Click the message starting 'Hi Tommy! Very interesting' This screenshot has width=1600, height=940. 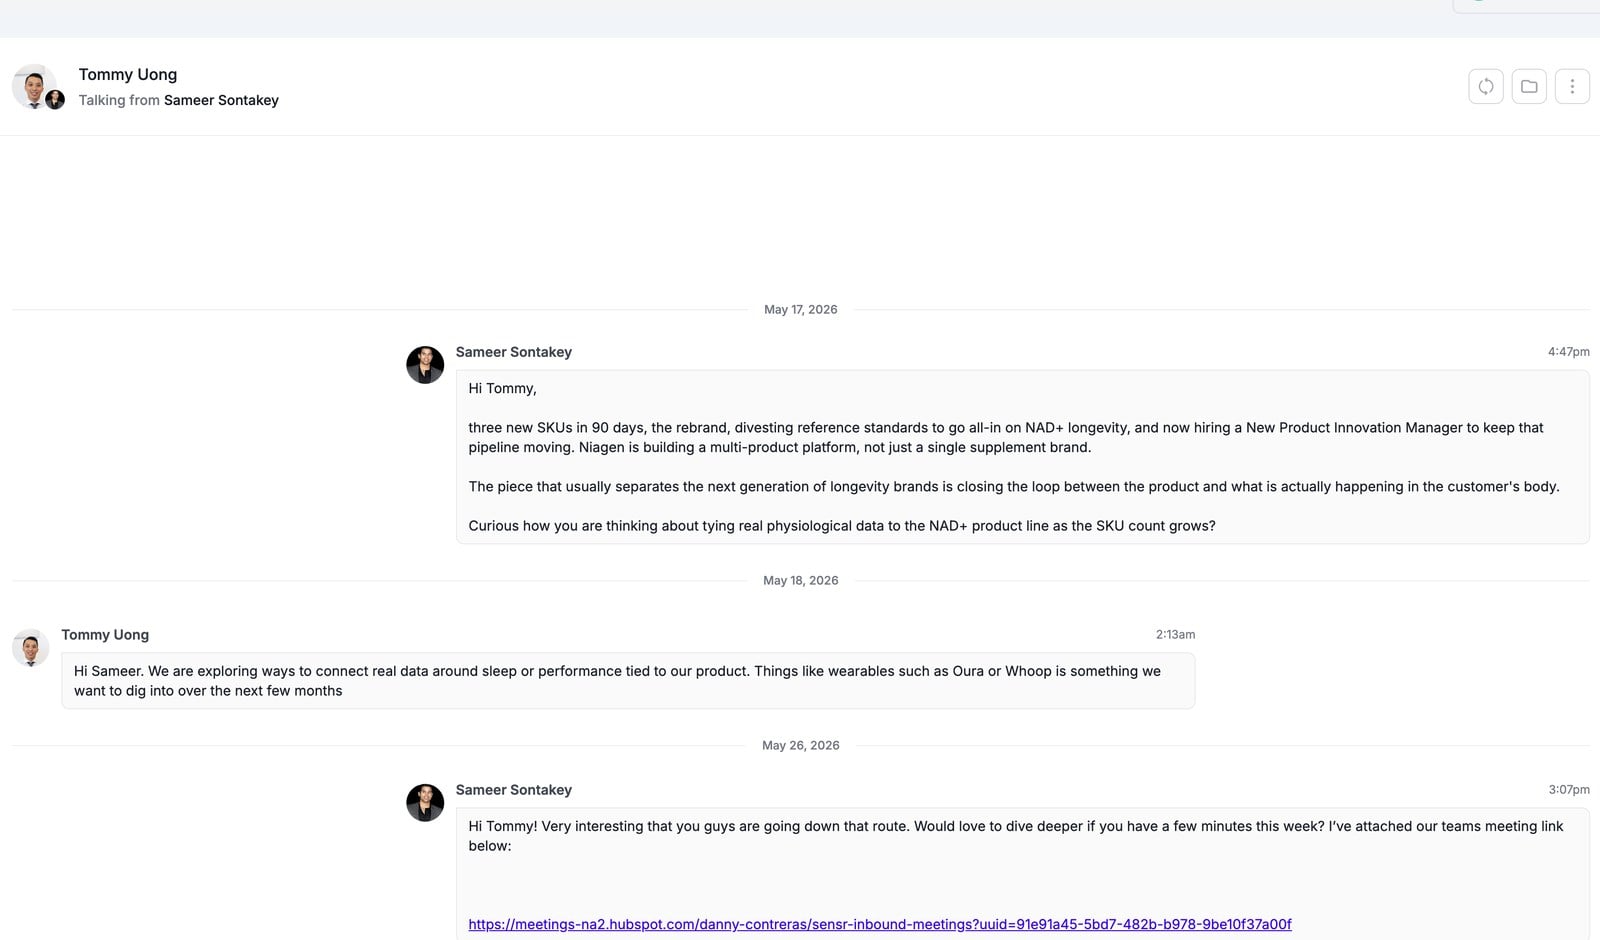coord(1016,836)
